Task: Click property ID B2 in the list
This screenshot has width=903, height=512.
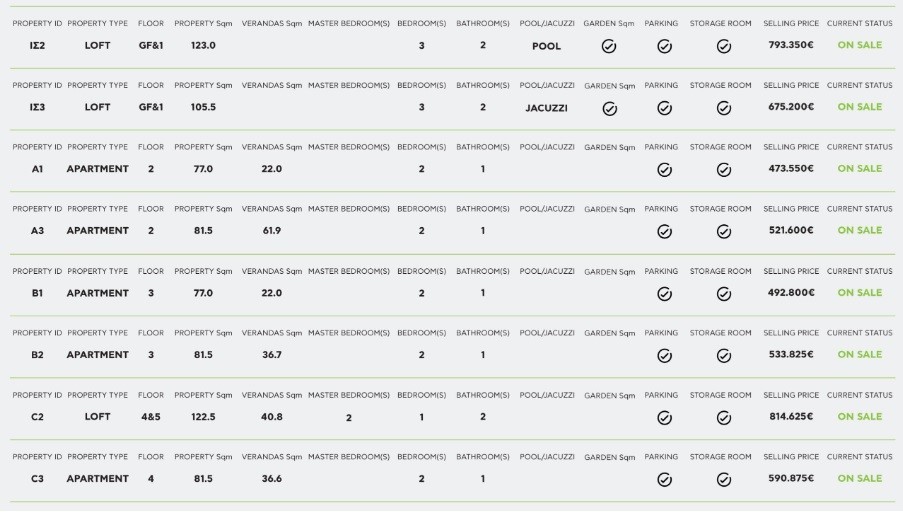Action: [x=37, y=355]
